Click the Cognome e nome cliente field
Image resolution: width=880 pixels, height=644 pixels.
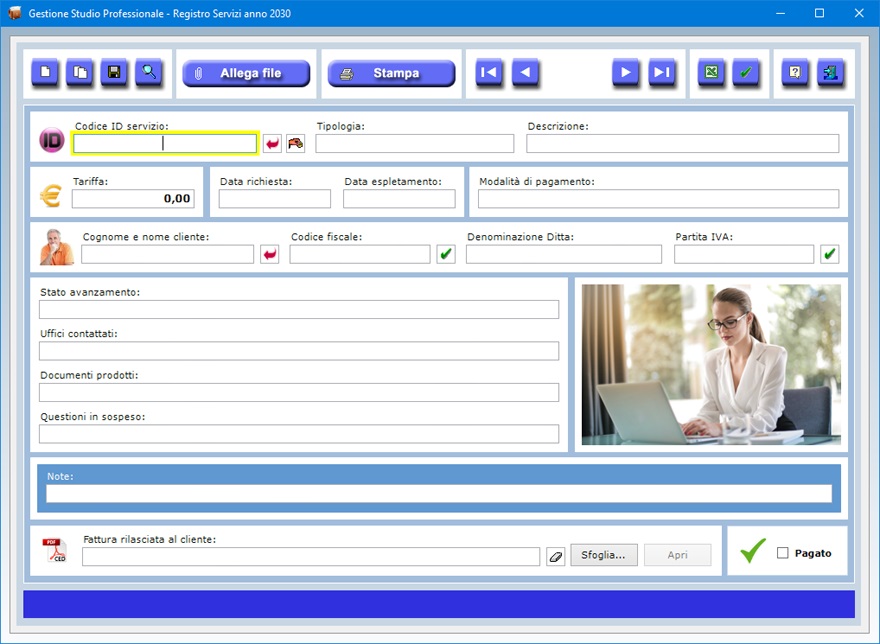point(167,254)
